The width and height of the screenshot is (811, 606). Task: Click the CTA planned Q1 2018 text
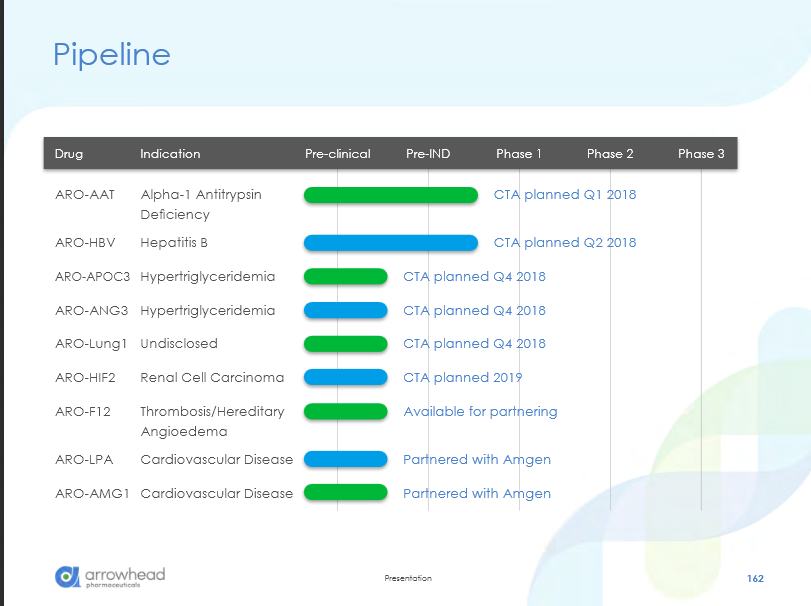[x=565, y=195]
